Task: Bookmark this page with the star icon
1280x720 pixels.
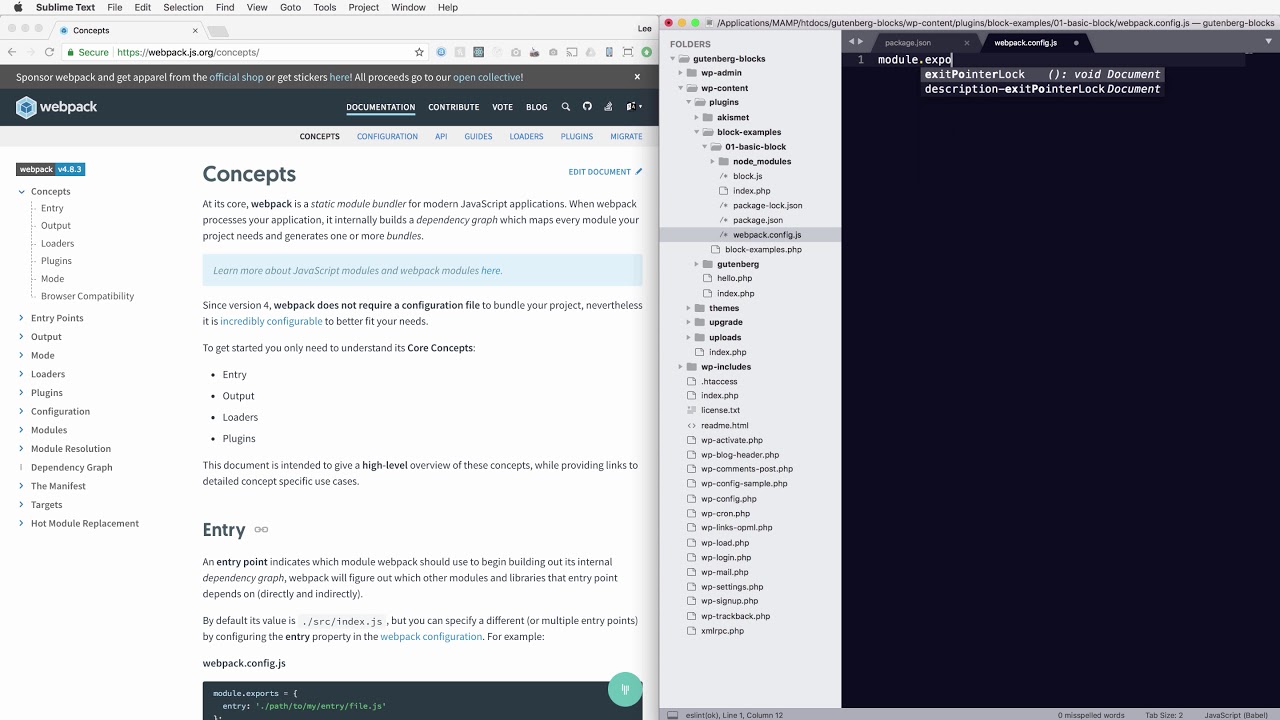Action: [419, 52]
